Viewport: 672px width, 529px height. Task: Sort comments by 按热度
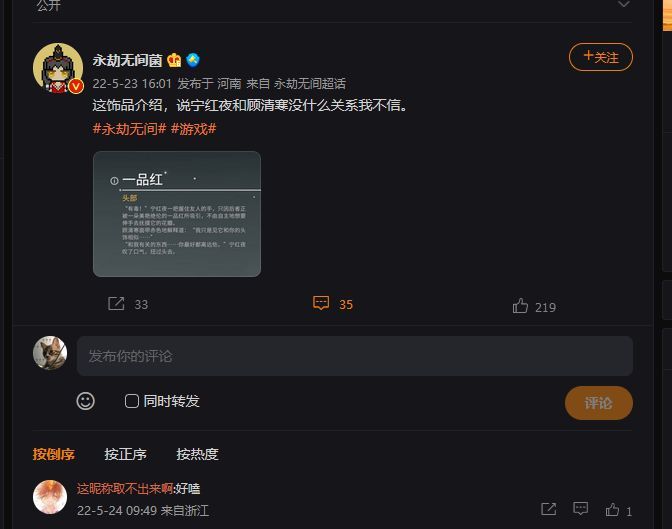pyautogui.click(x=197, y=454)
